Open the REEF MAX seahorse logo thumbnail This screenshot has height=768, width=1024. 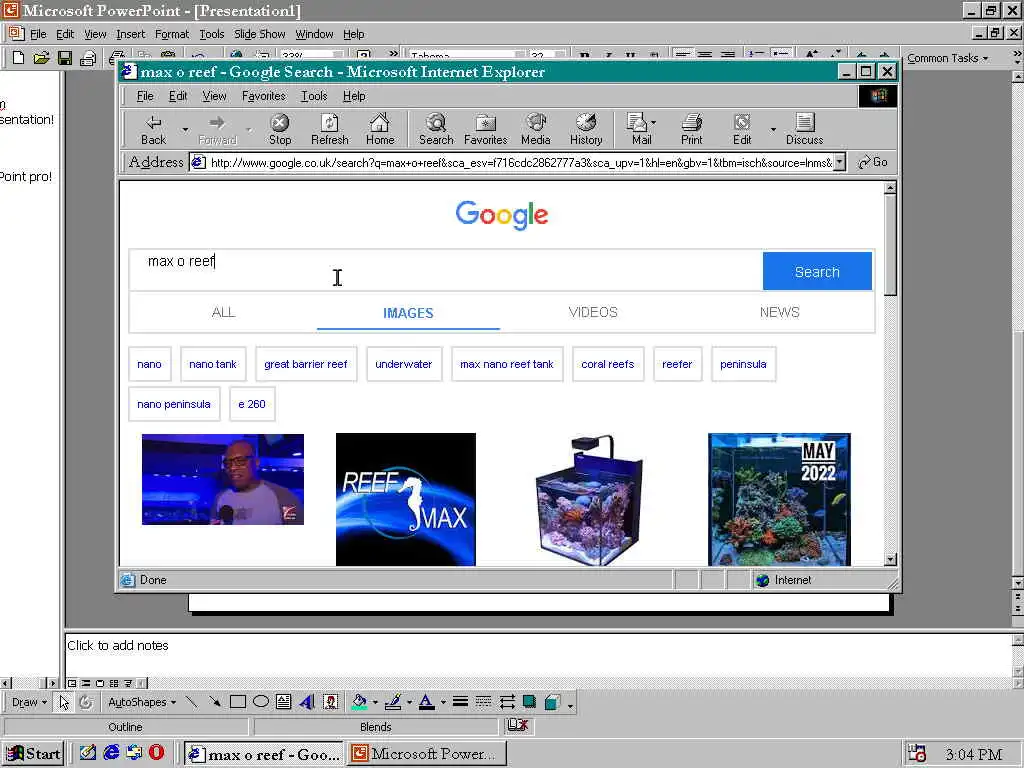click(406, 499)
